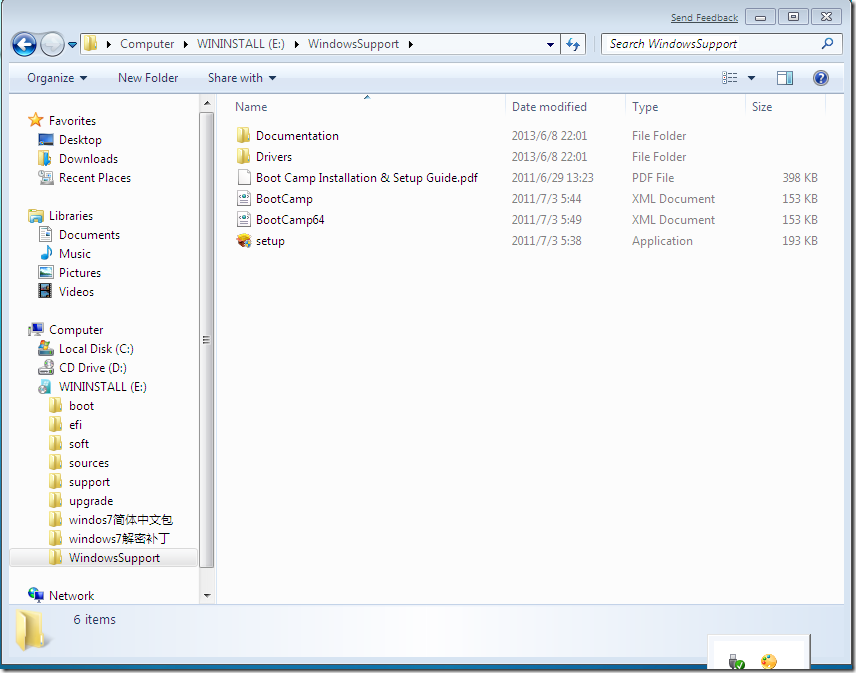The height and width of the screenshot is (673, 856).
Task: Open the Organize menu
Action: pos(57,78)
